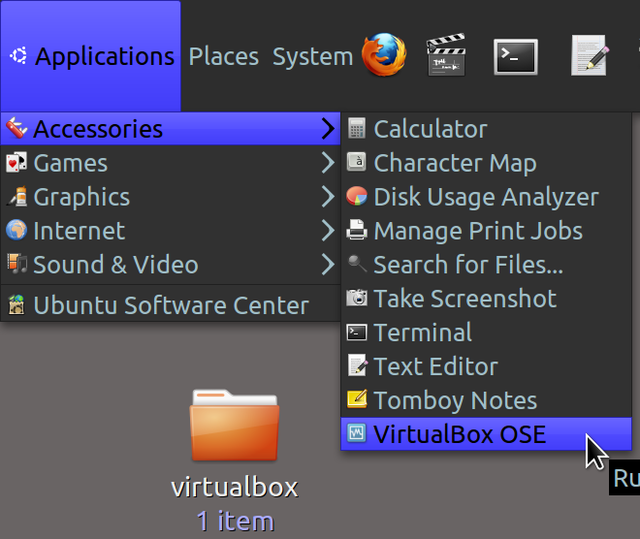The height and width of the screenshot is (539, 640).
Task: Click the Ubuntu Software Center icon
Action: pos(16,305)
